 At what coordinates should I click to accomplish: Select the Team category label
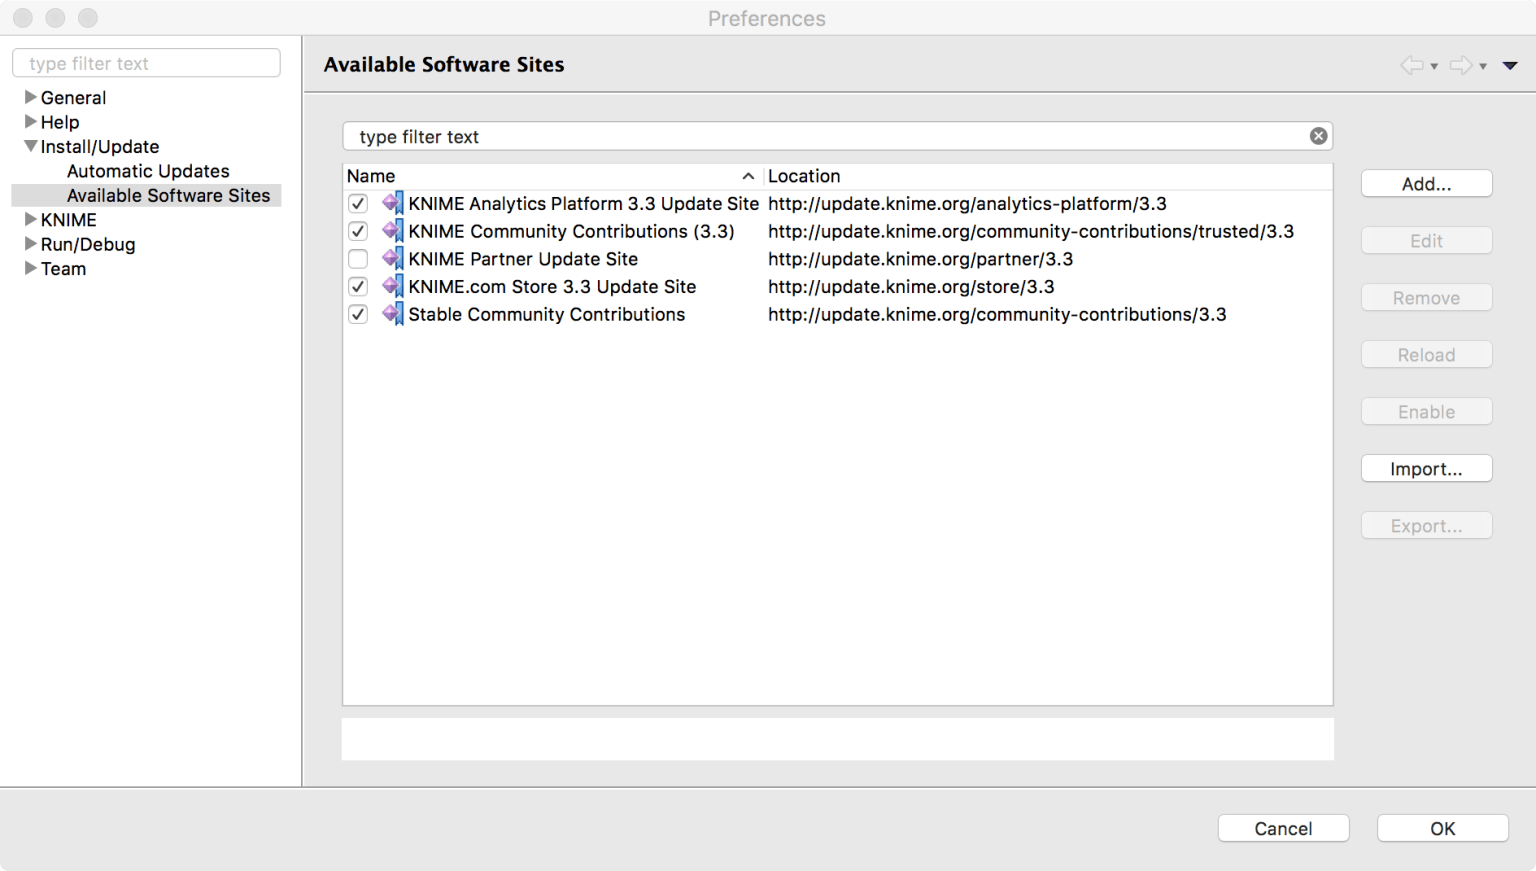(63, 269)
